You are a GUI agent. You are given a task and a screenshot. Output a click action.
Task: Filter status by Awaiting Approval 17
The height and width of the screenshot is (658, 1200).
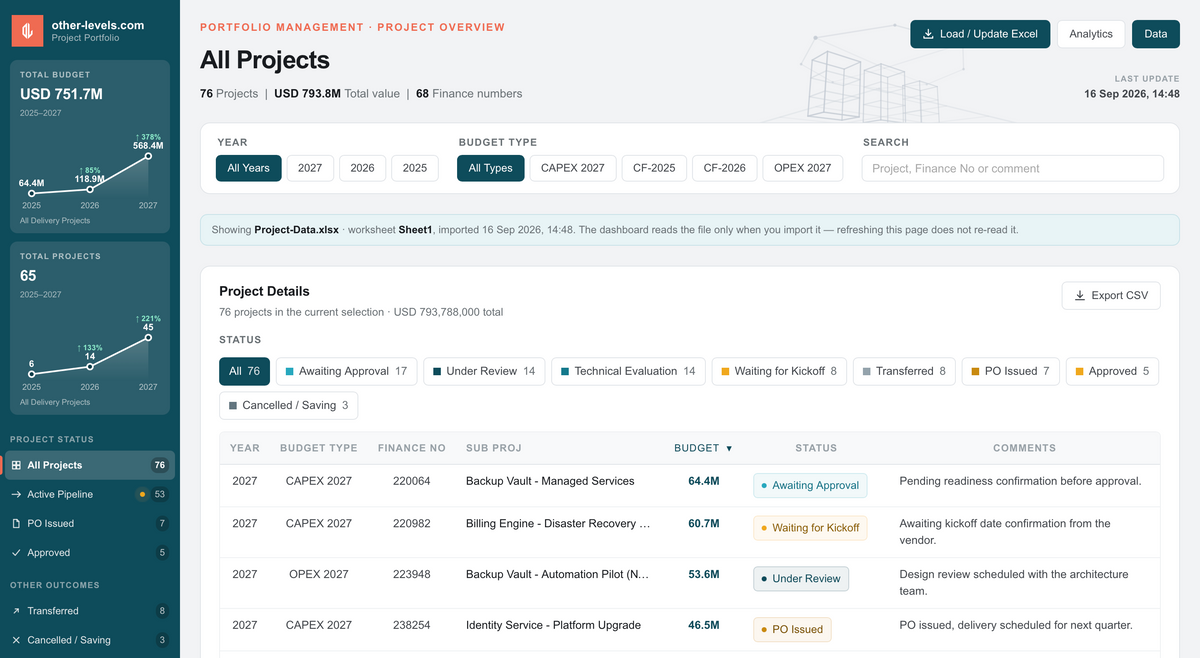[346, 371]
